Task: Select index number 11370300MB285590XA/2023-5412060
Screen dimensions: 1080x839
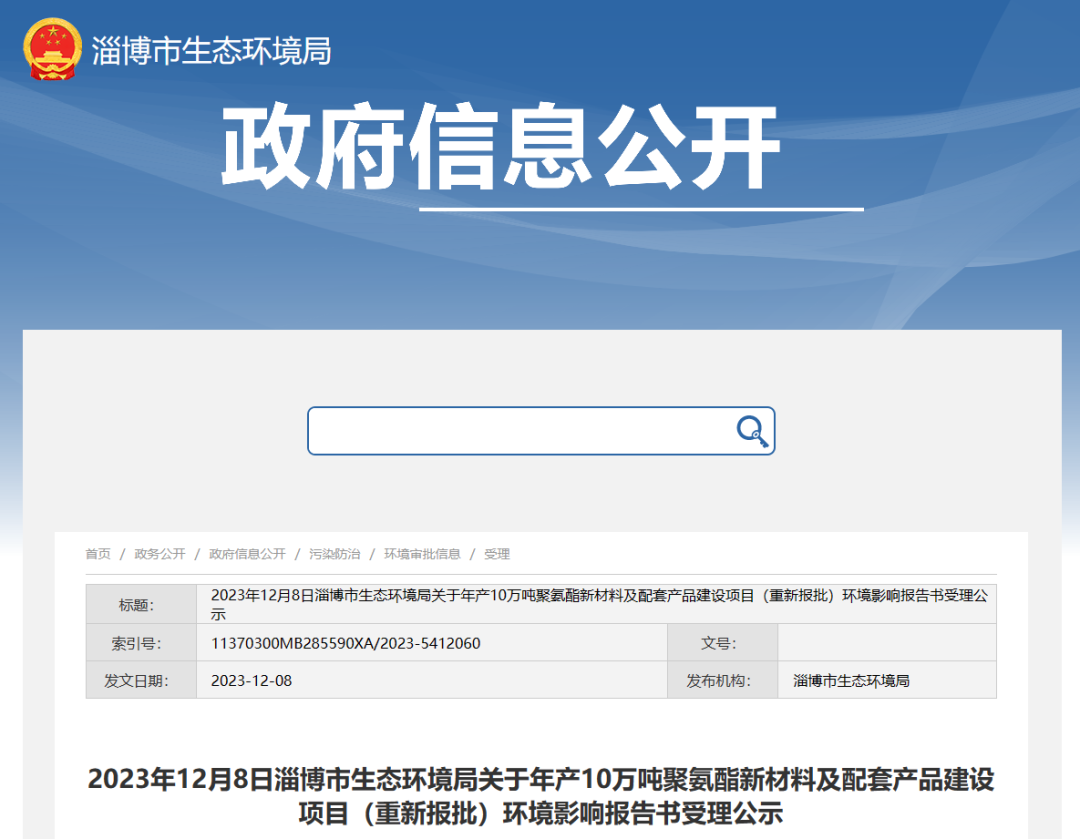Action: click(345, 643)
